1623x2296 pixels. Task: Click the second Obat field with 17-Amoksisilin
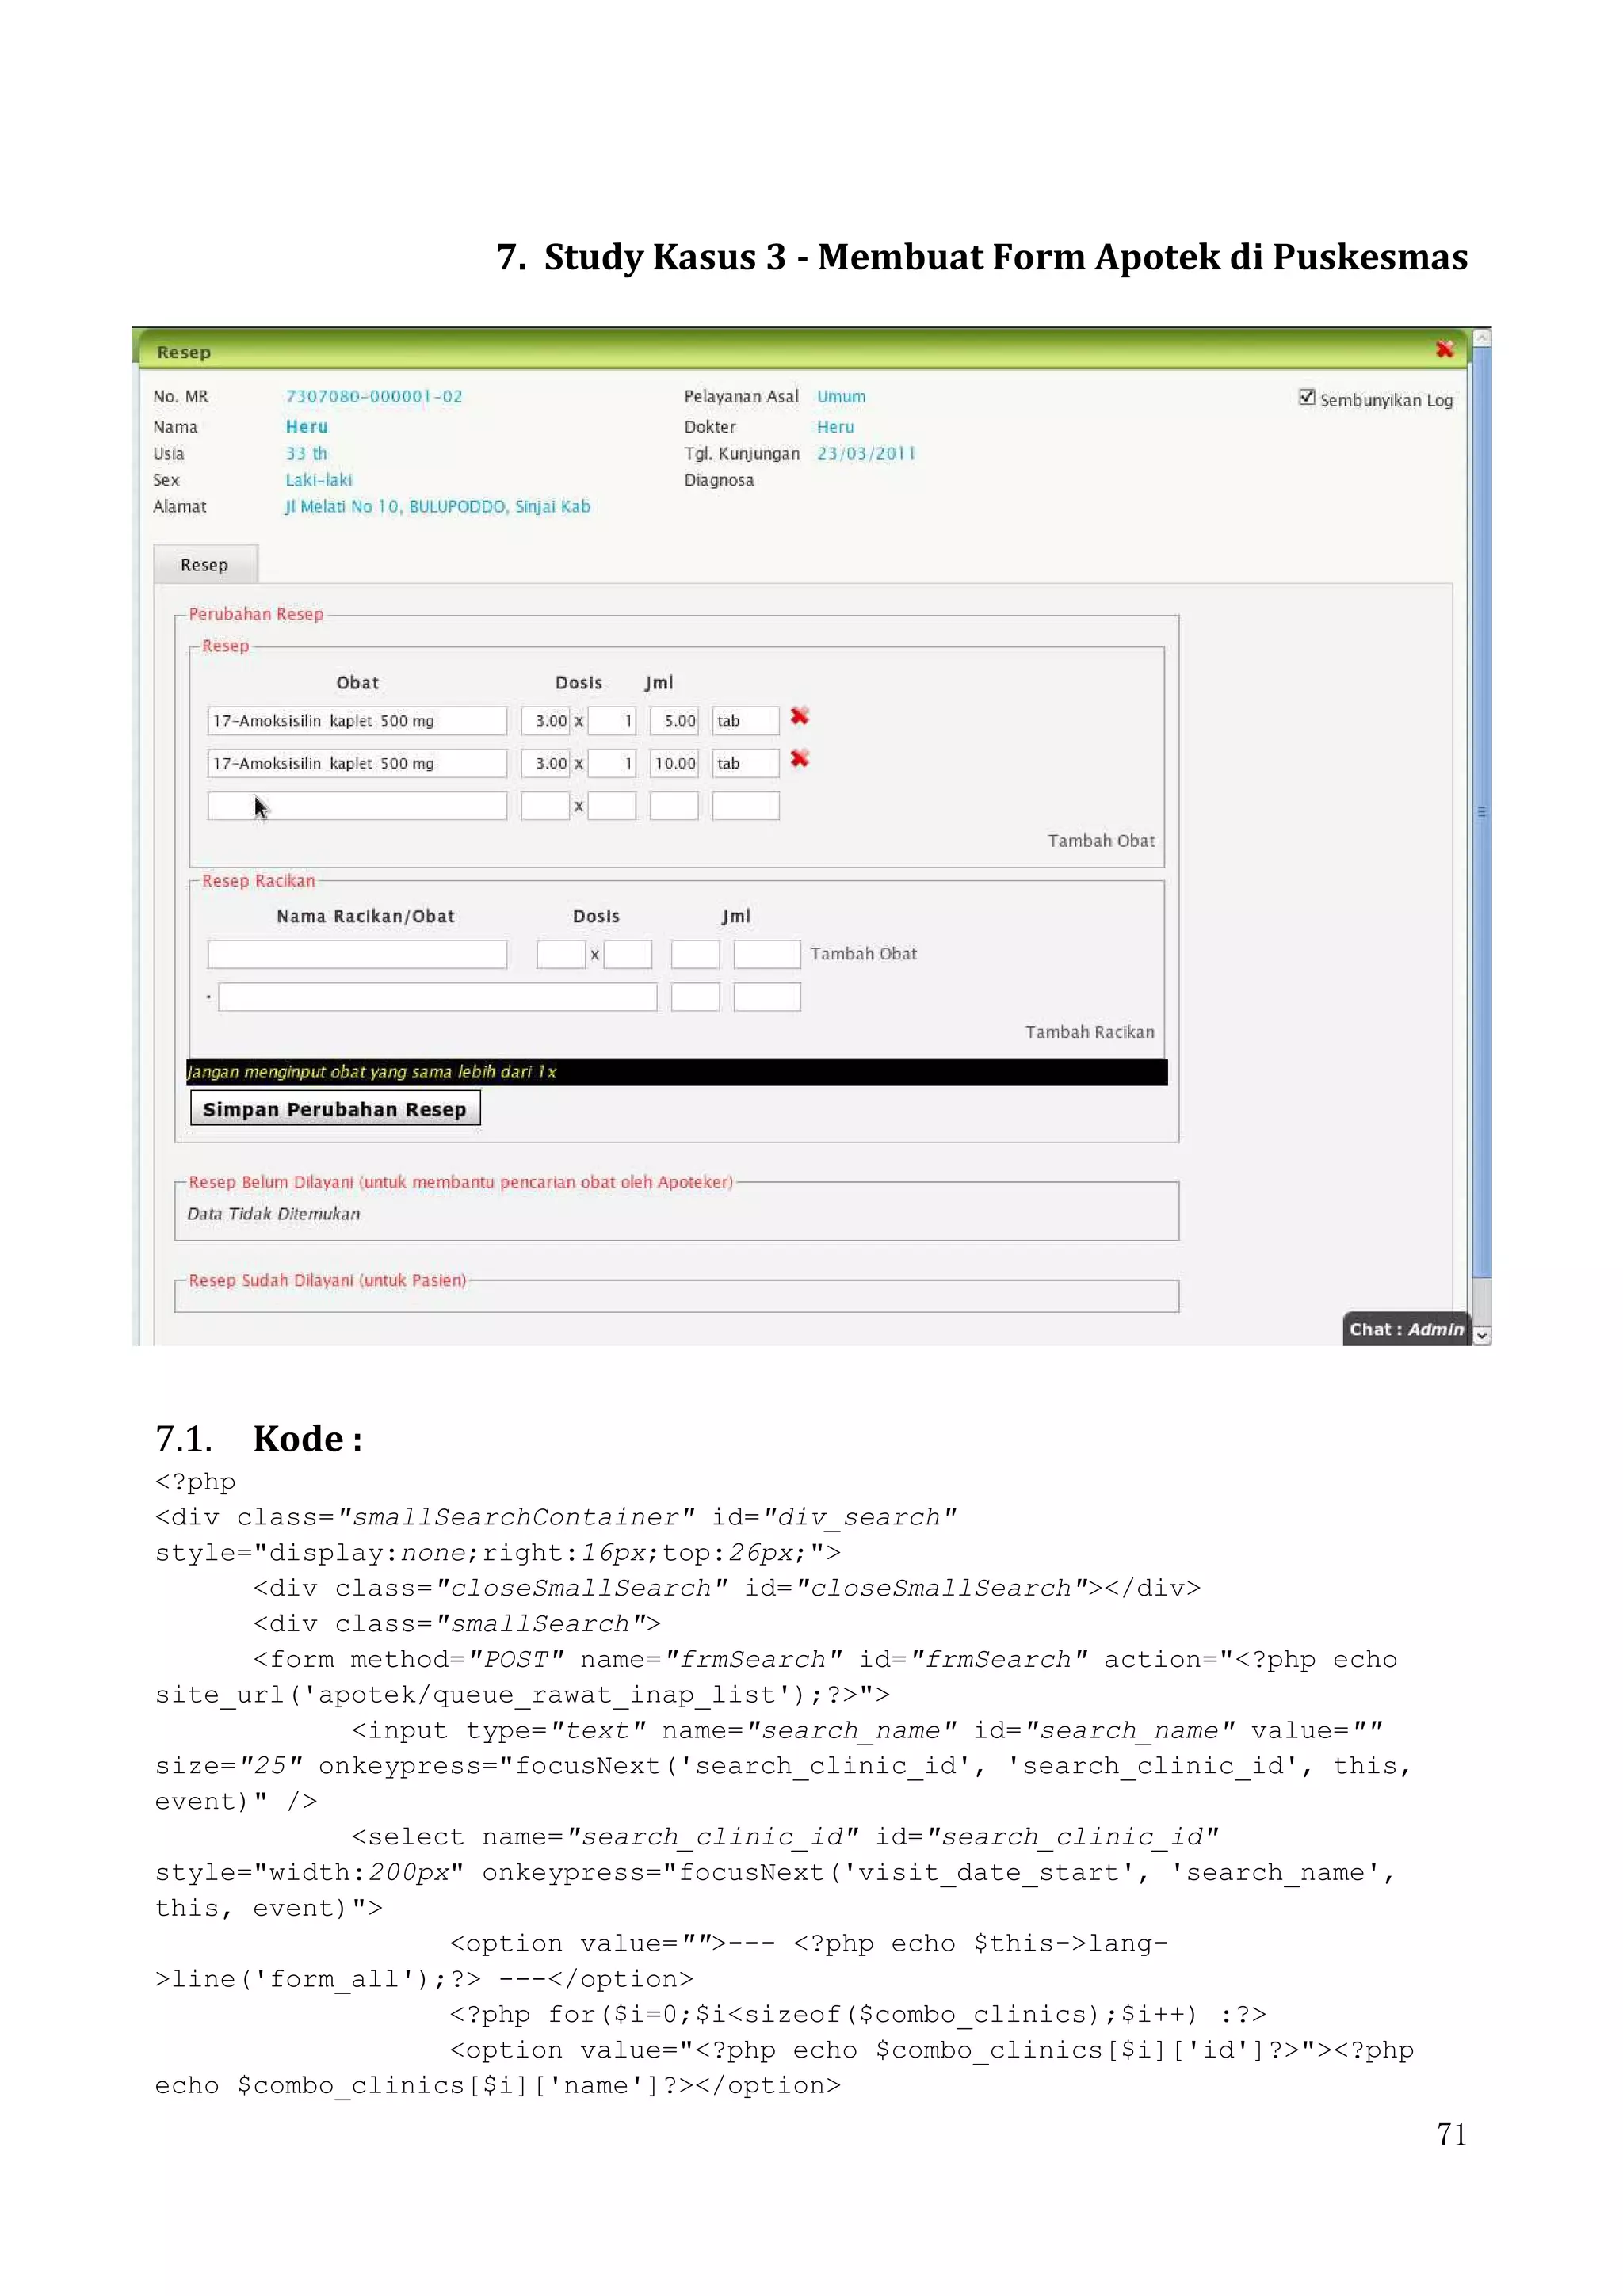point(357,763)
